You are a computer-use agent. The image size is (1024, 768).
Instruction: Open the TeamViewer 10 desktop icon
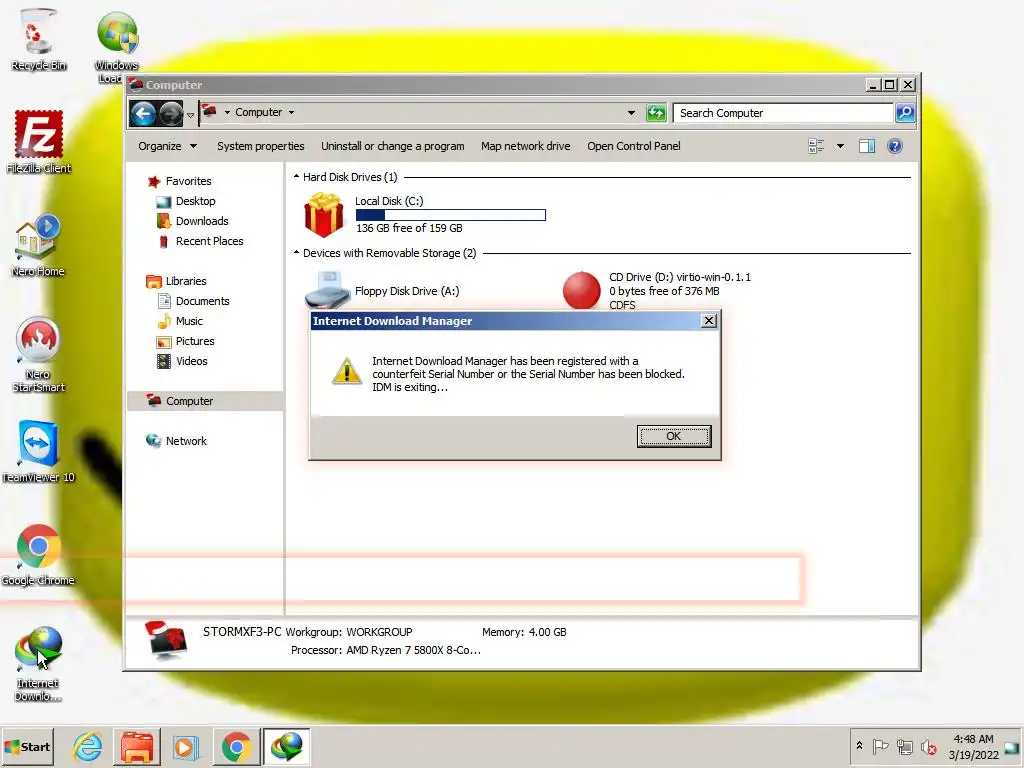pyautogui.click(x=38, y=451)
